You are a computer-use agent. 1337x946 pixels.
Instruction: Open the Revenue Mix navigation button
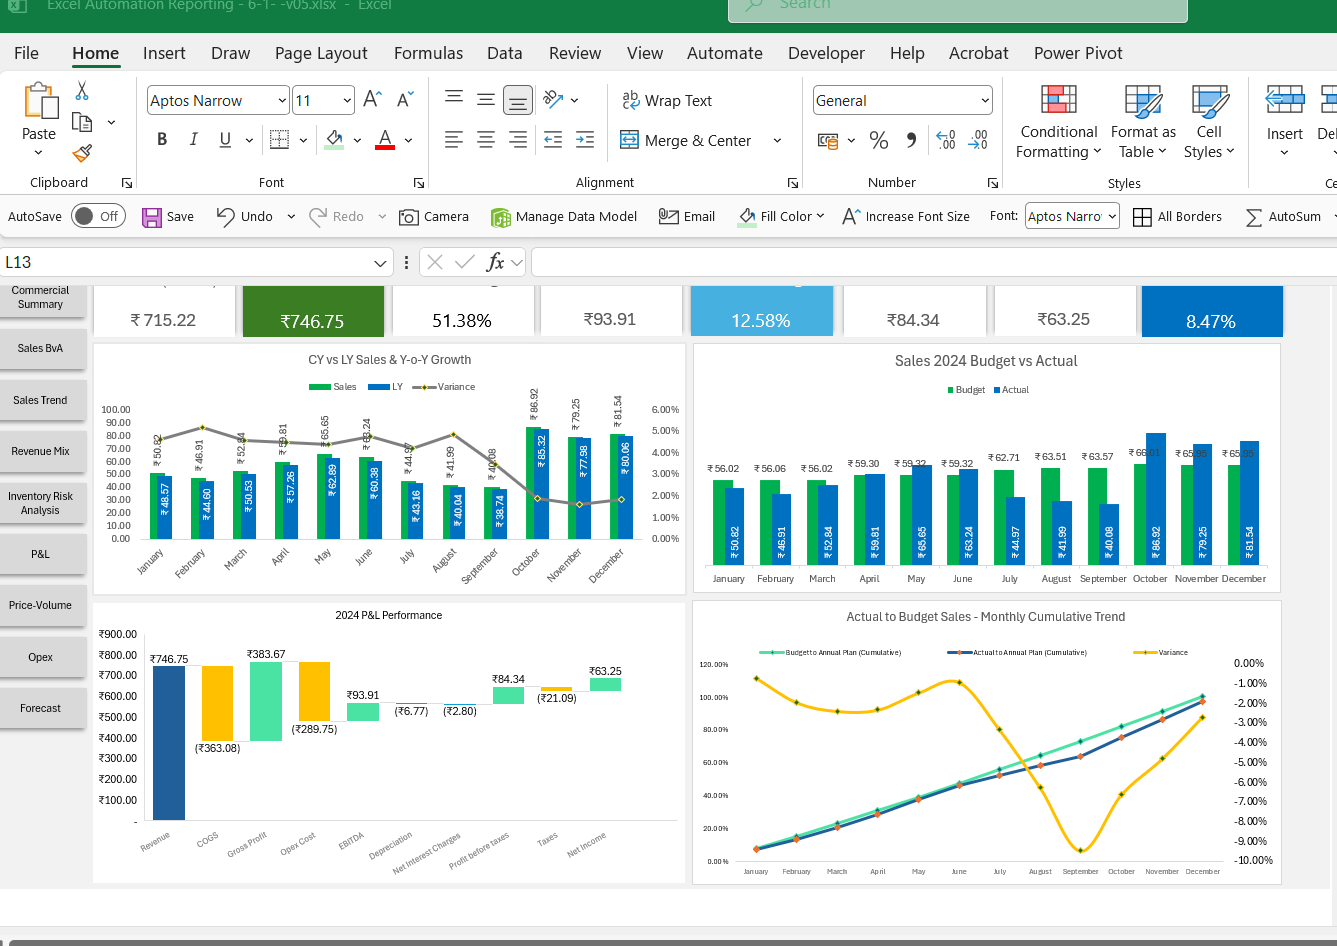pyautogui.click(x=41, y=451)
